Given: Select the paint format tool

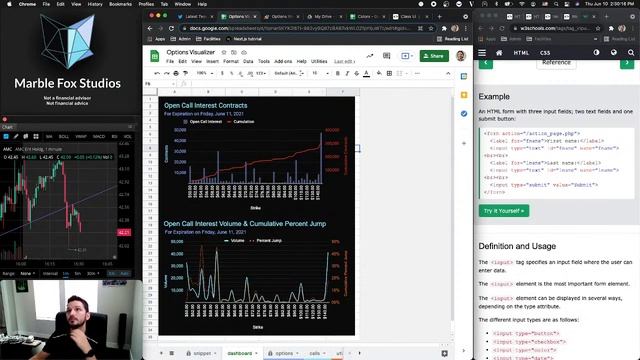Looking at the screenshot, I should (x=186, y=73).
